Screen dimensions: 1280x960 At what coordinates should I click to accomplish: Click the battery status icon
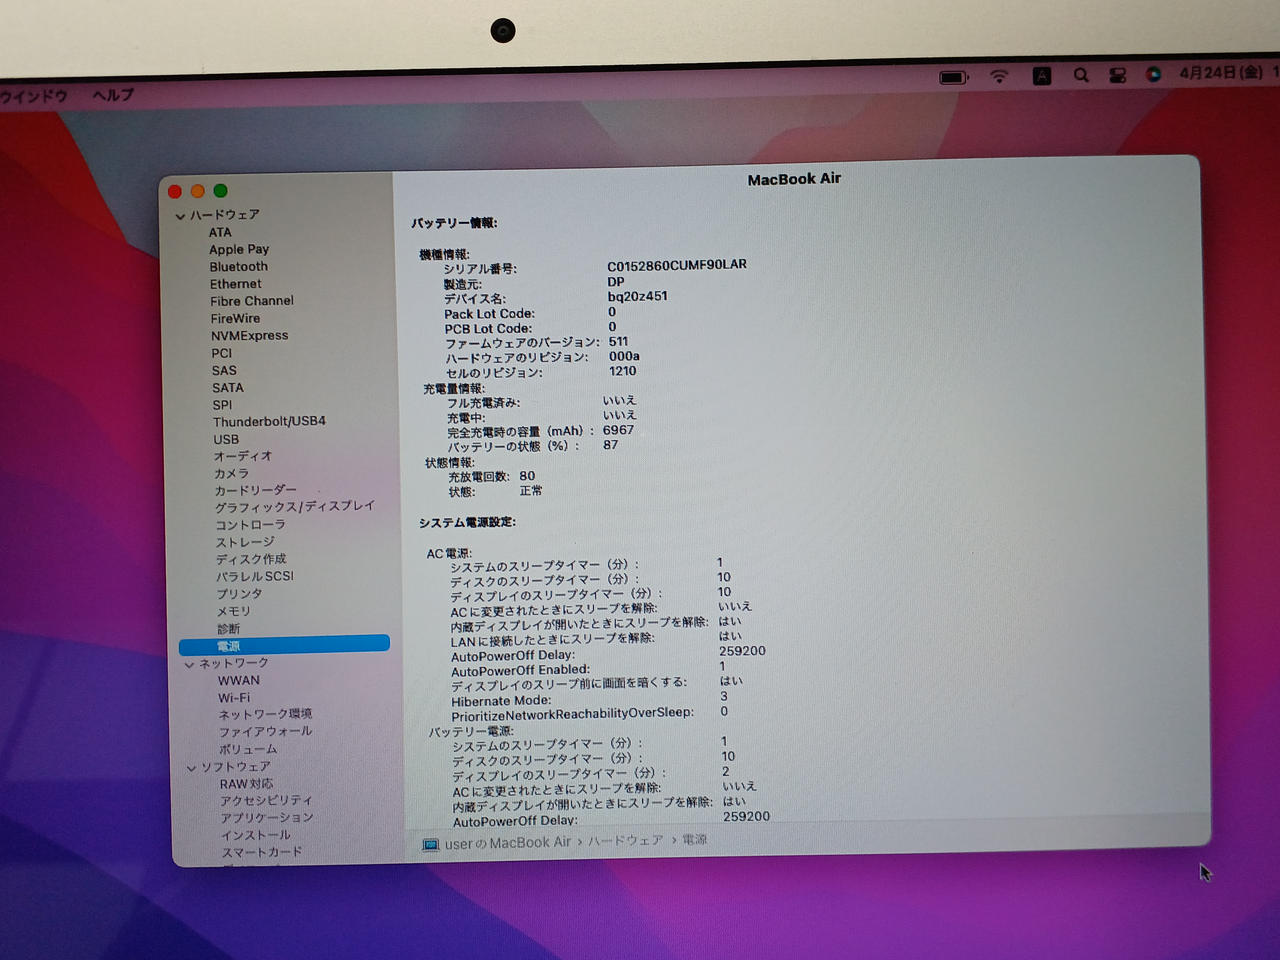click(954, 77)
